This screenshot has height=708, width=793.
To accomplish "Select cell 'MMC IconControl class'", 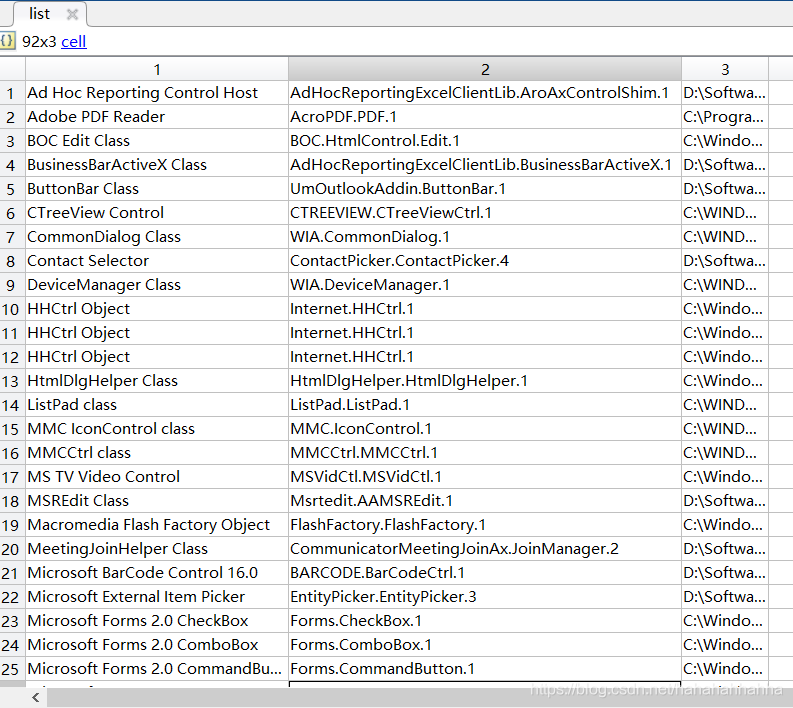I will point(157,429).
